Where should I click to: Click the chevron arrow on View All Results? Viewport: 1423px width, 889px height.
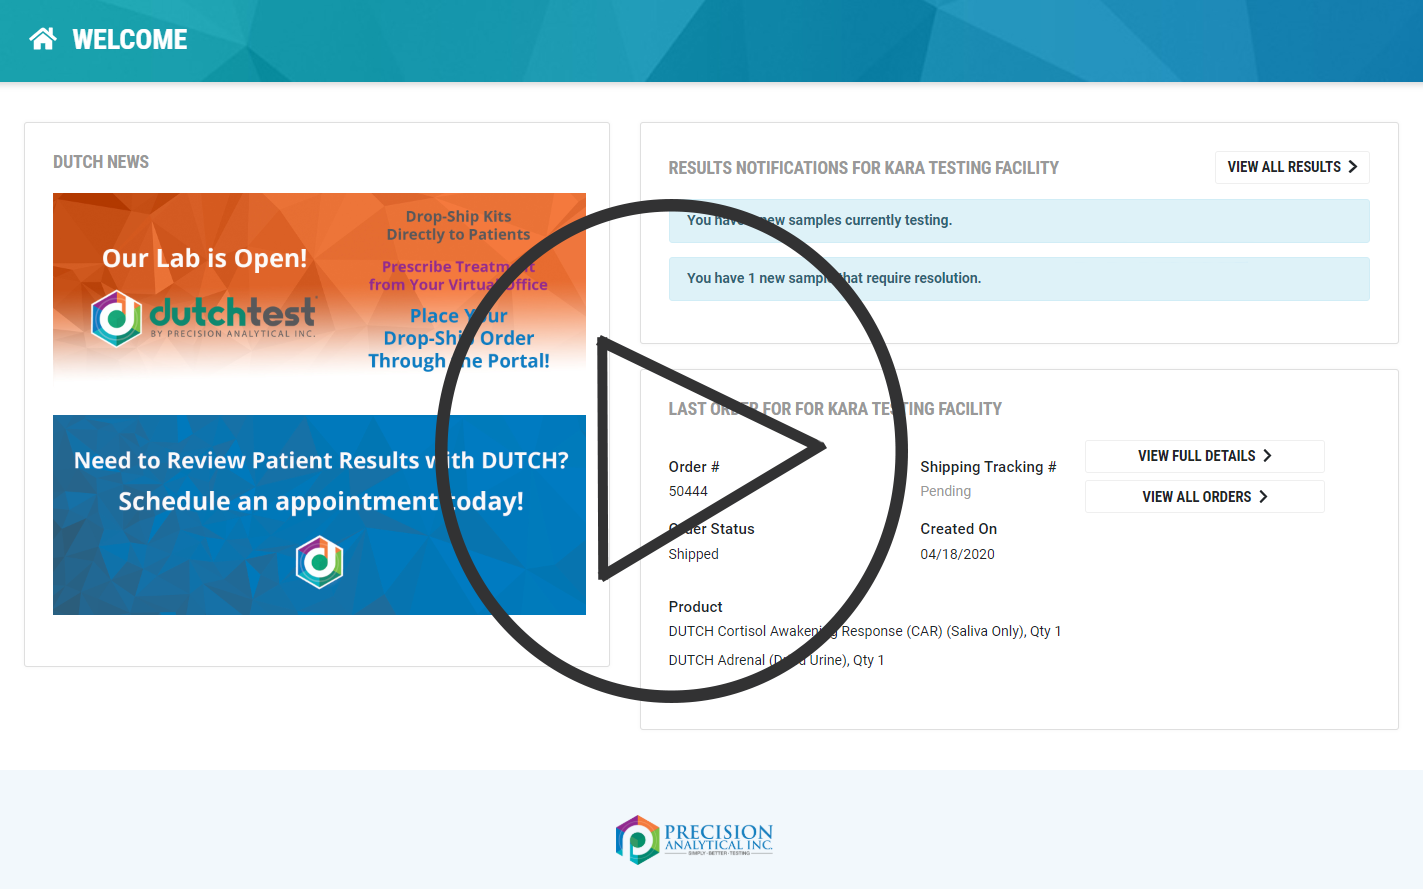[1355, 167]
